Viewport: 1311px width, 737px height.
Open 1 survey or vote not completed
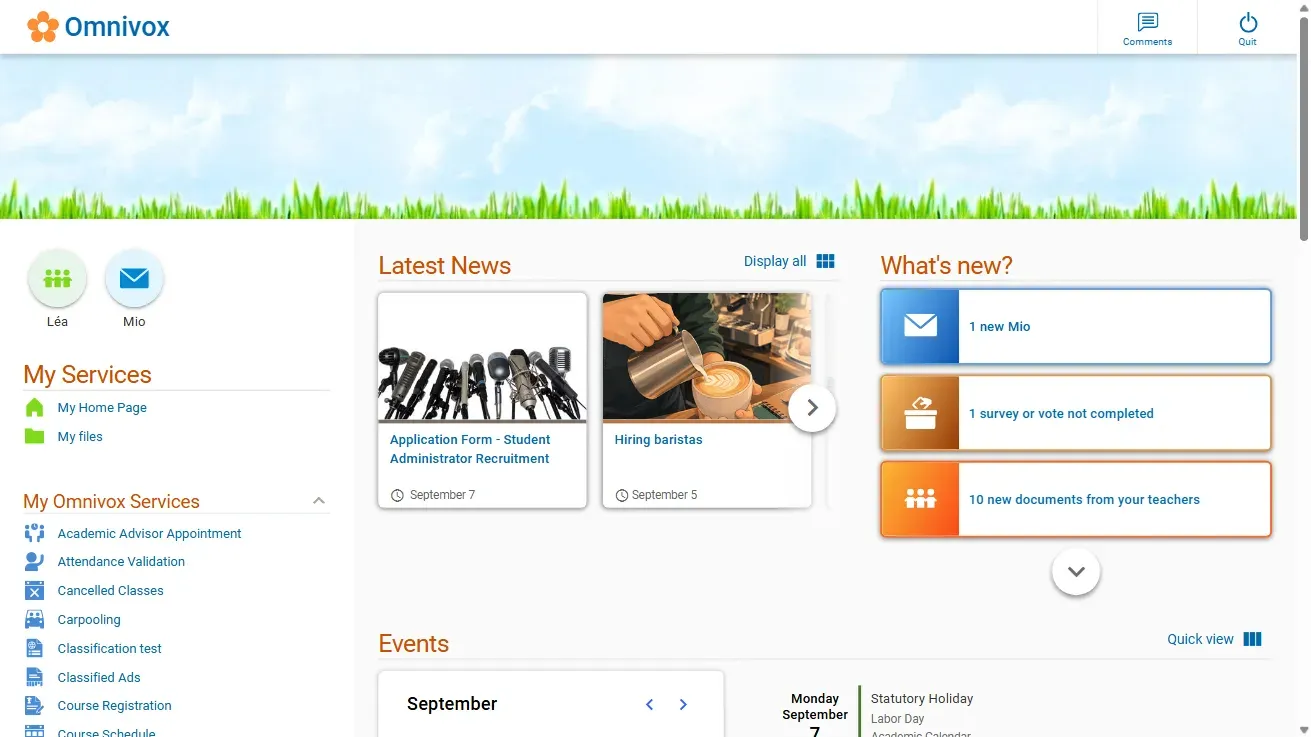(x=1076, y=413)
